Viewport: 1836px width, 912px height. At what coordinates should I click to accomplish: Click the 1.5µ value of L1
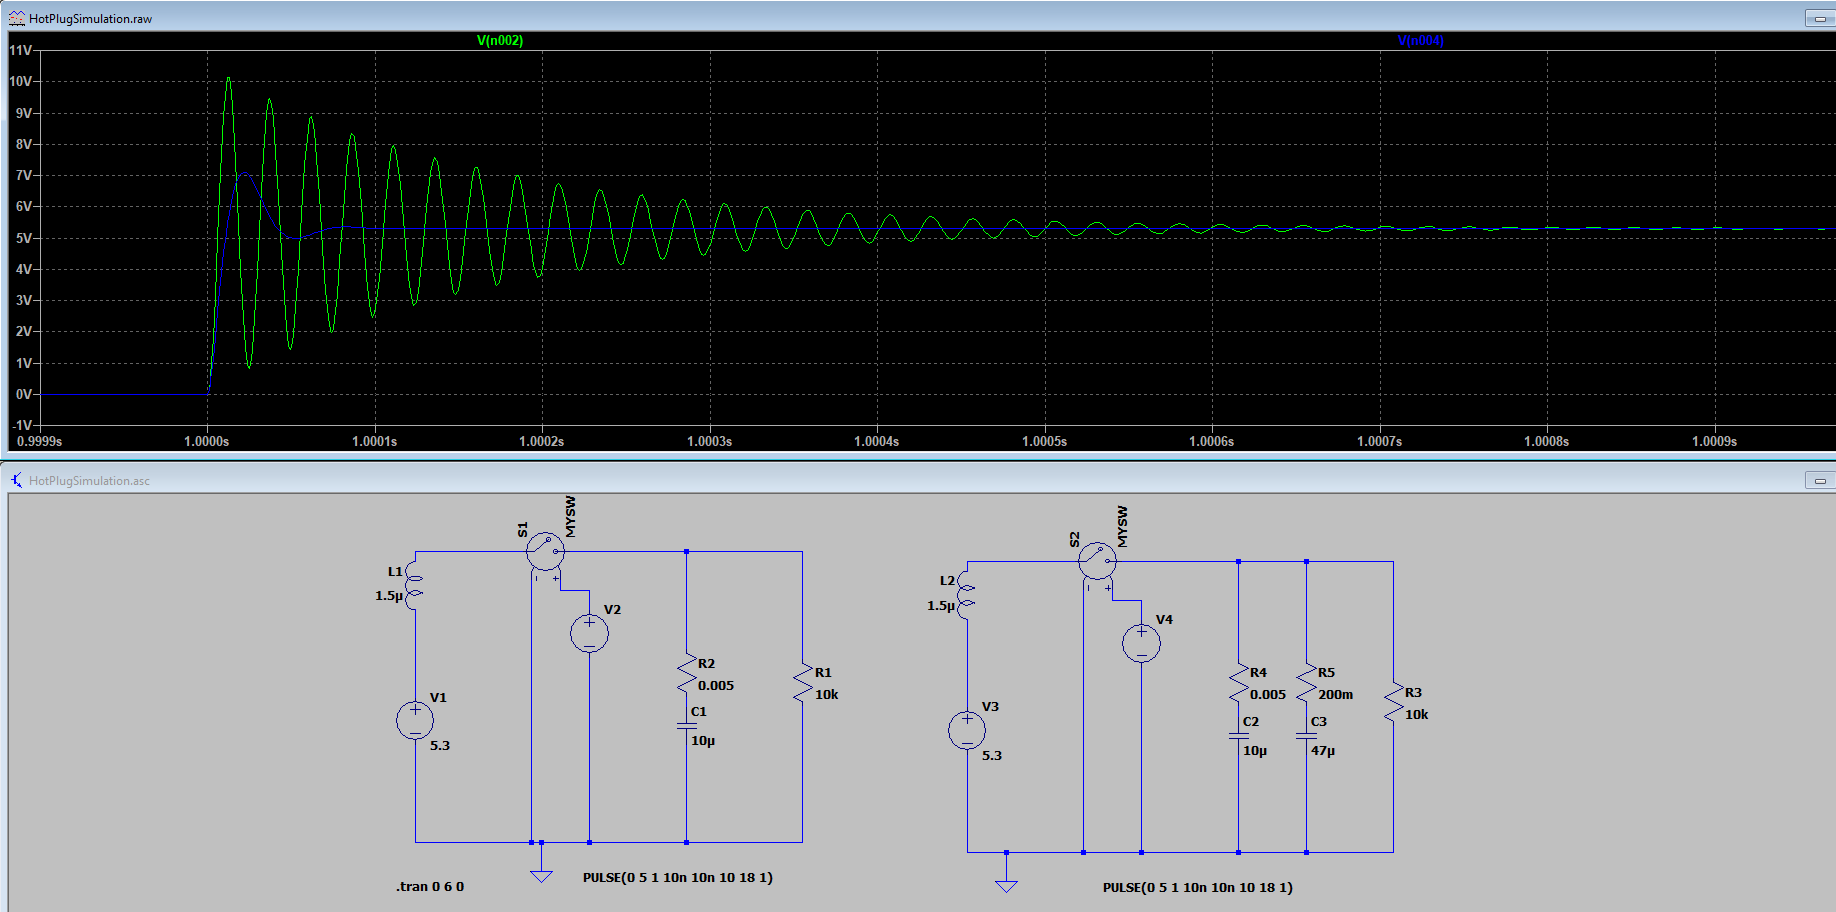coord(389,595)
